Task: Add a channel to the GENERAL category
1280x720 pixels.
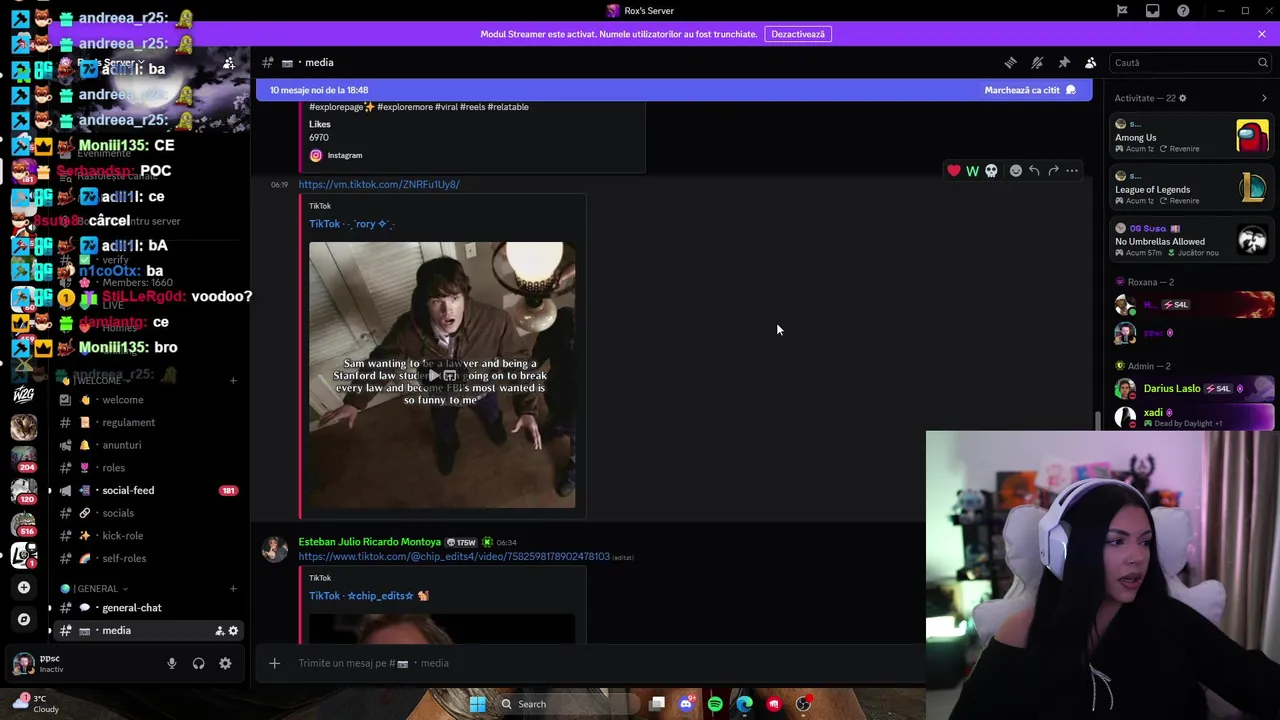Action: [x=233, y=589]
